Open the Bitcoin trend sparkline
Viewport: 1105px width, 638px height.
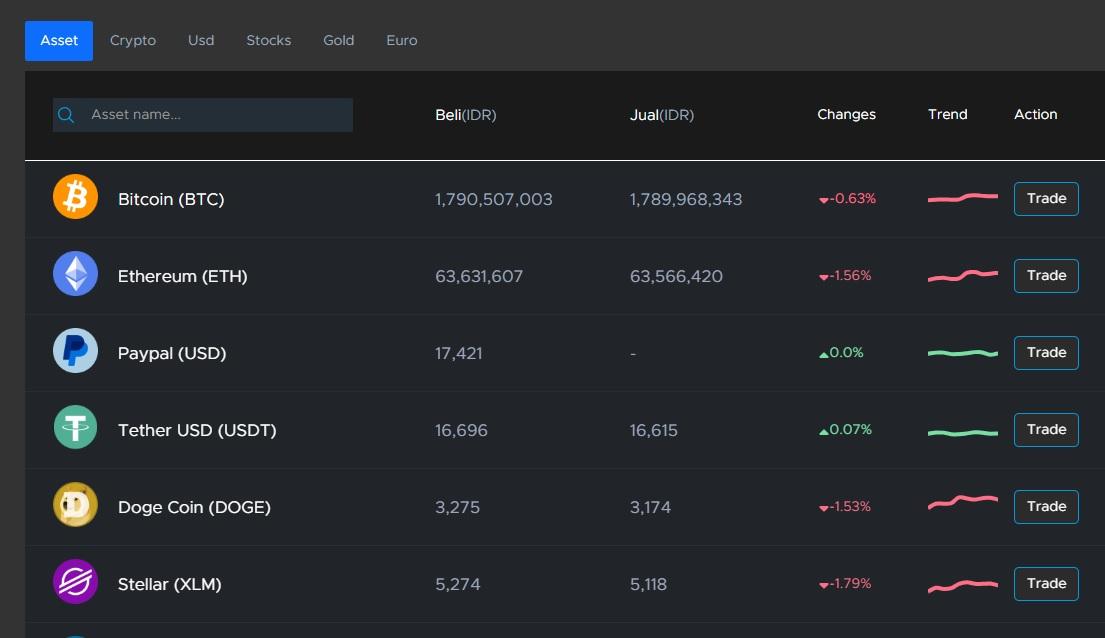[963, 198]
